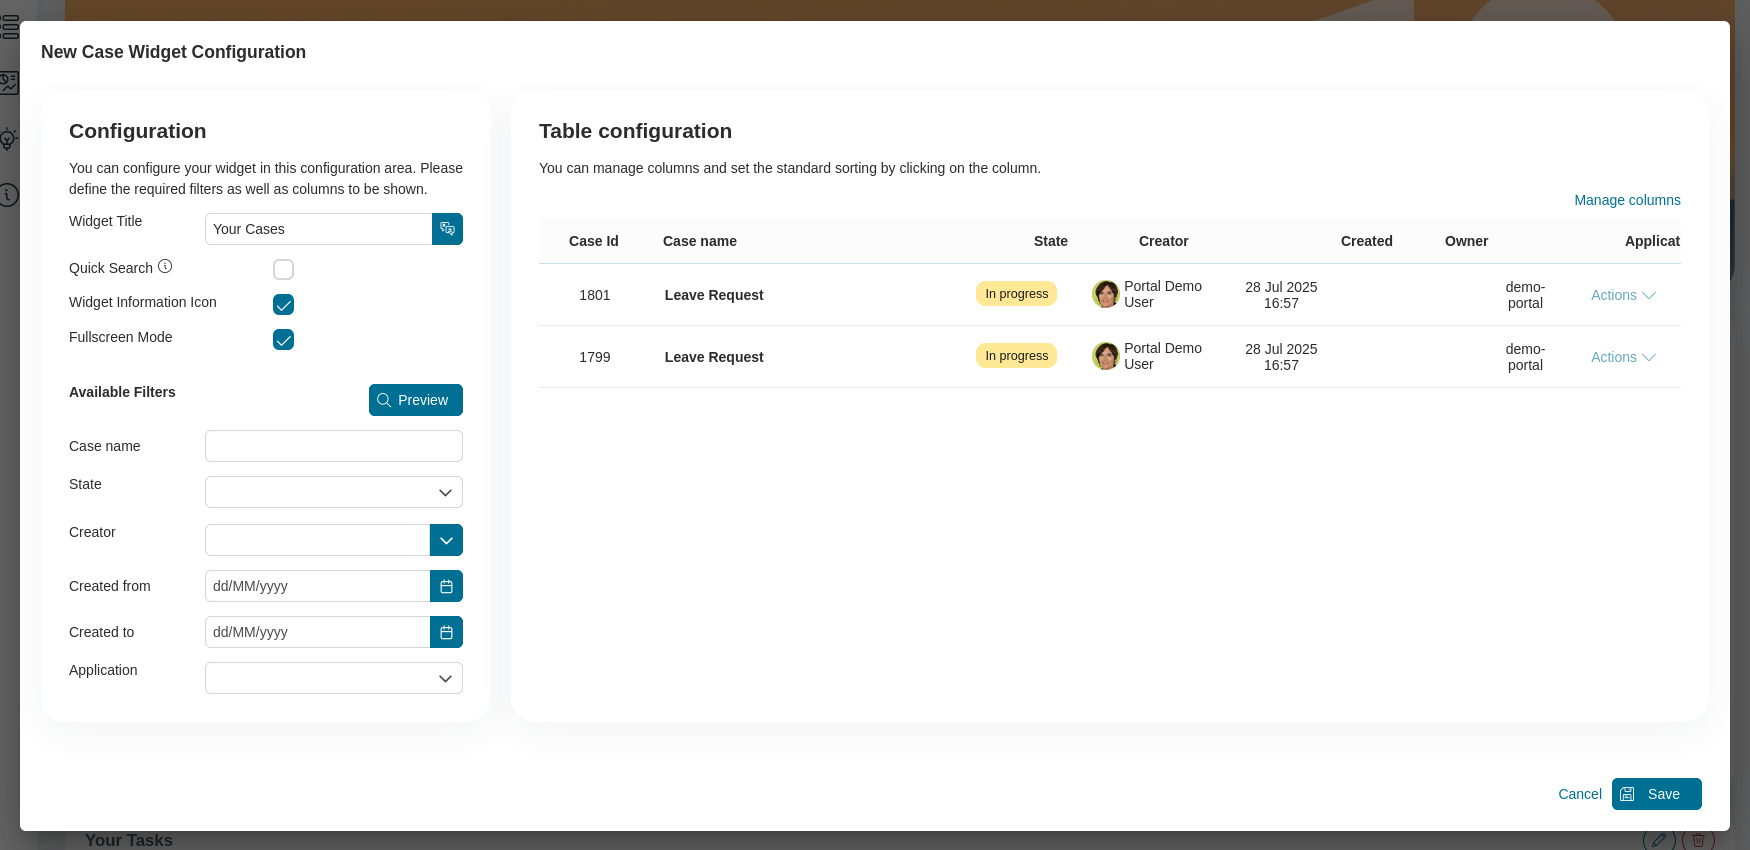1750x850 pixels.
Task: Sort by the Owner column header
Action: (x=1467, y=241)
